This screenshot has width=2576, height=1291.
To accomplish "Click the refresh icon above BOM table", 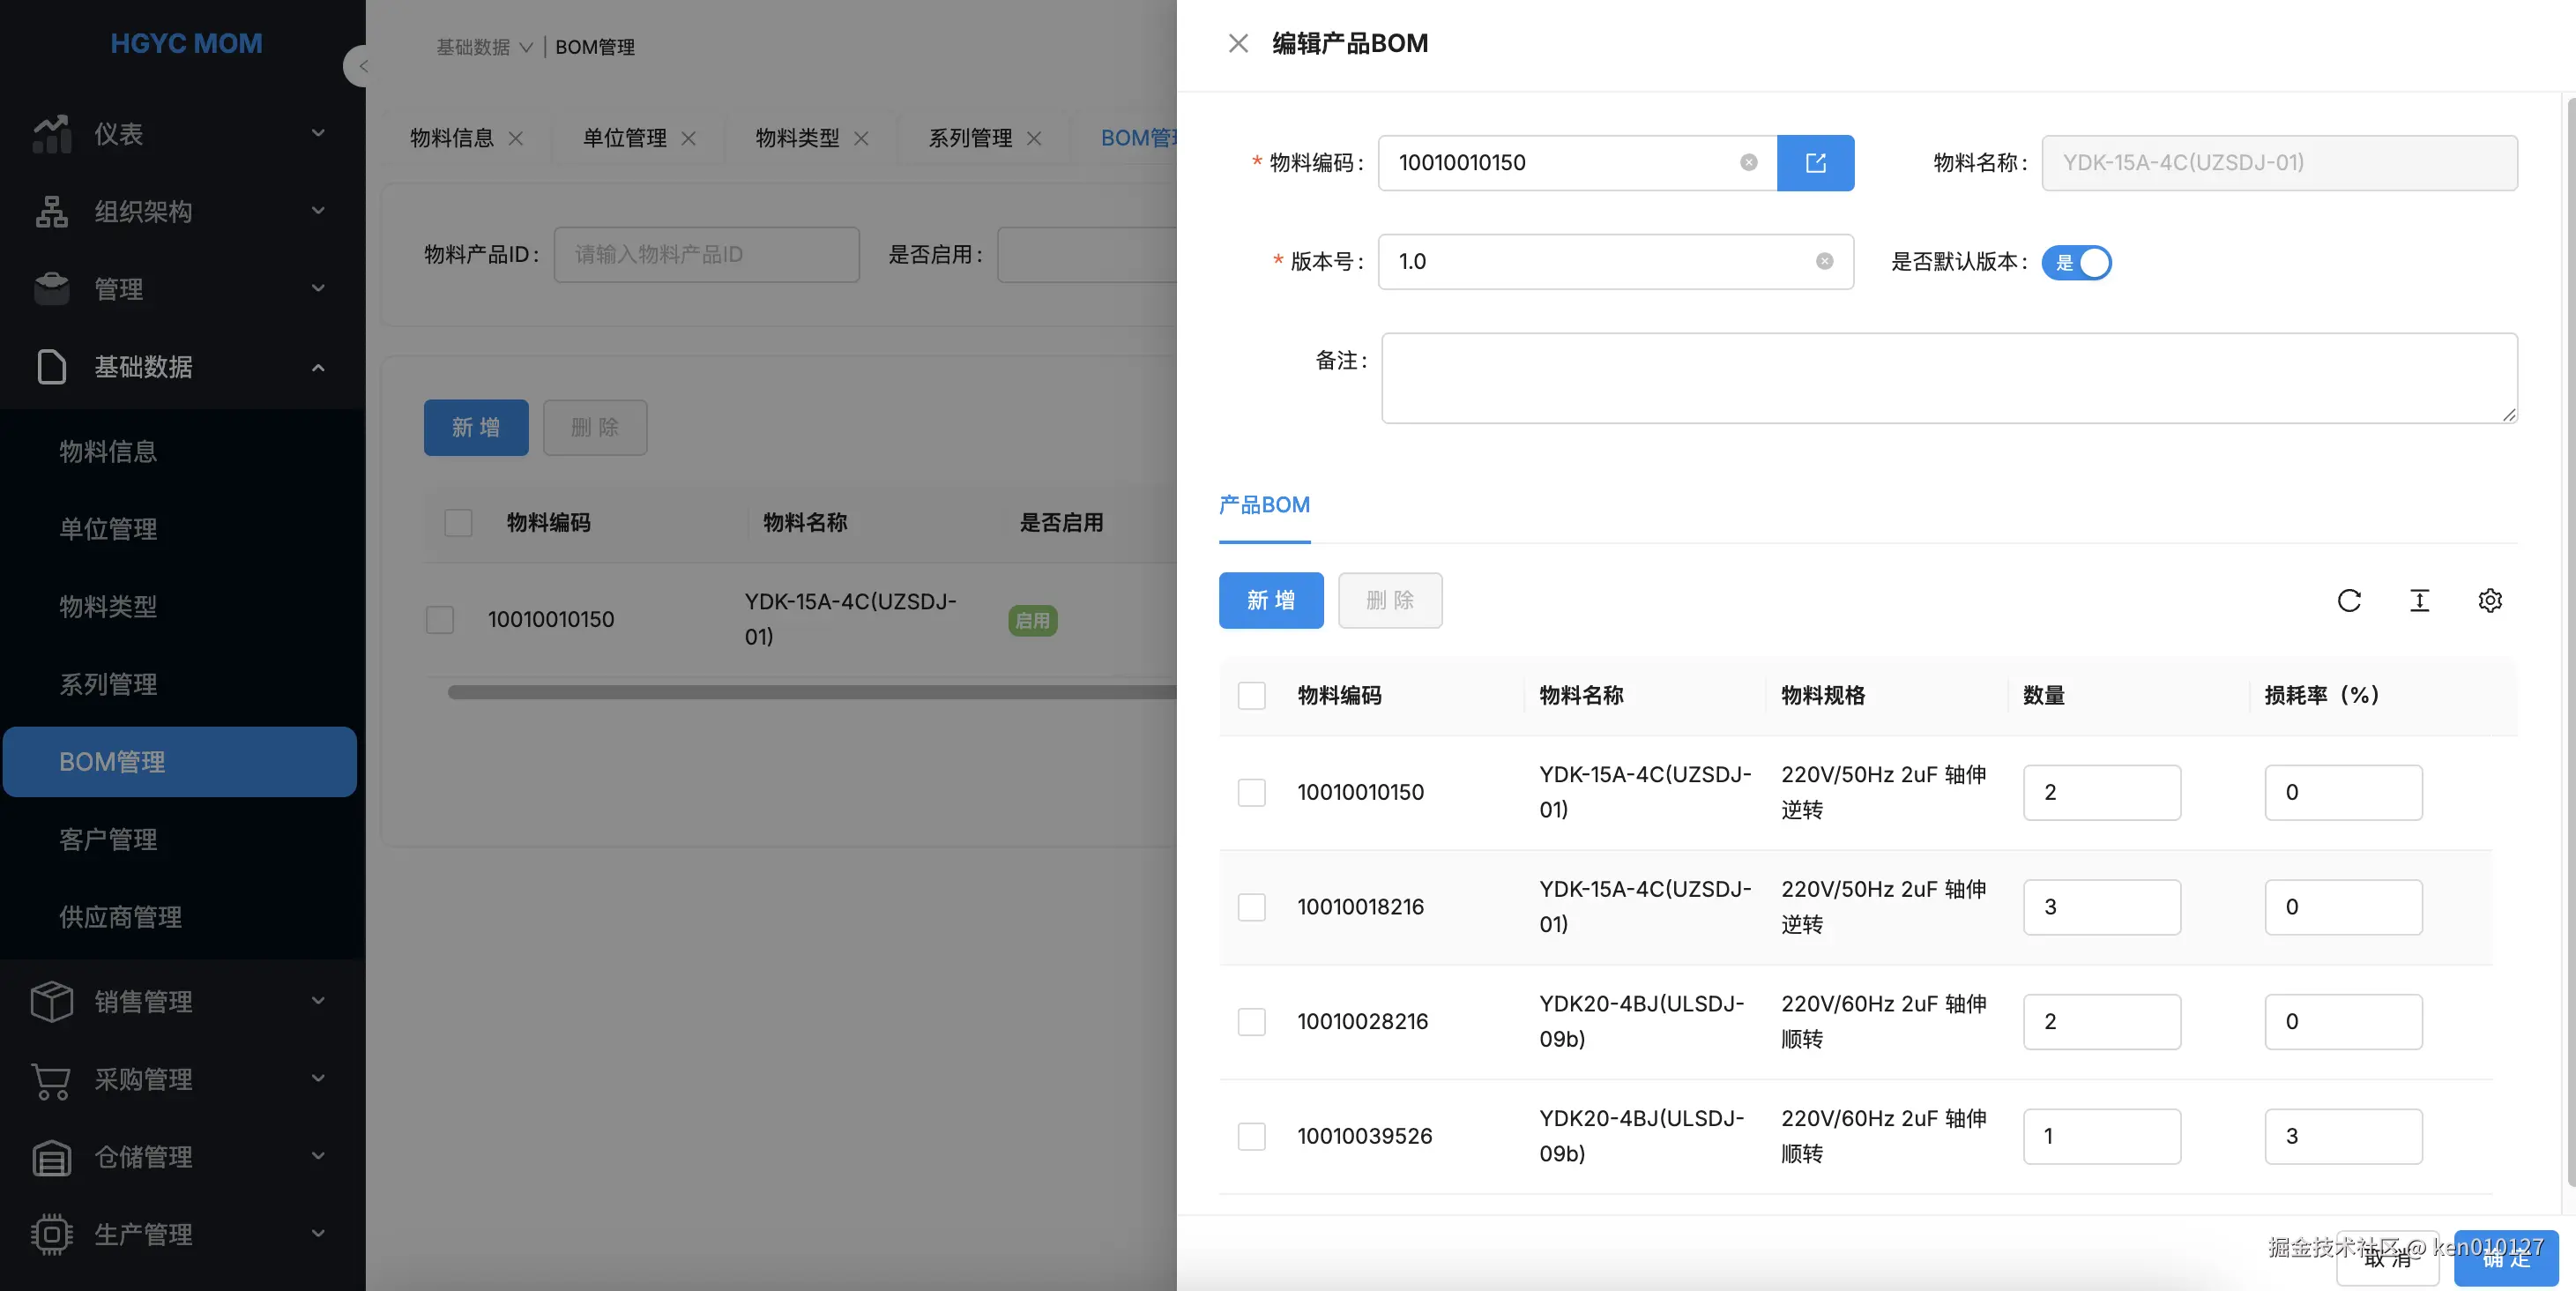I will (x=2349, y=600).
